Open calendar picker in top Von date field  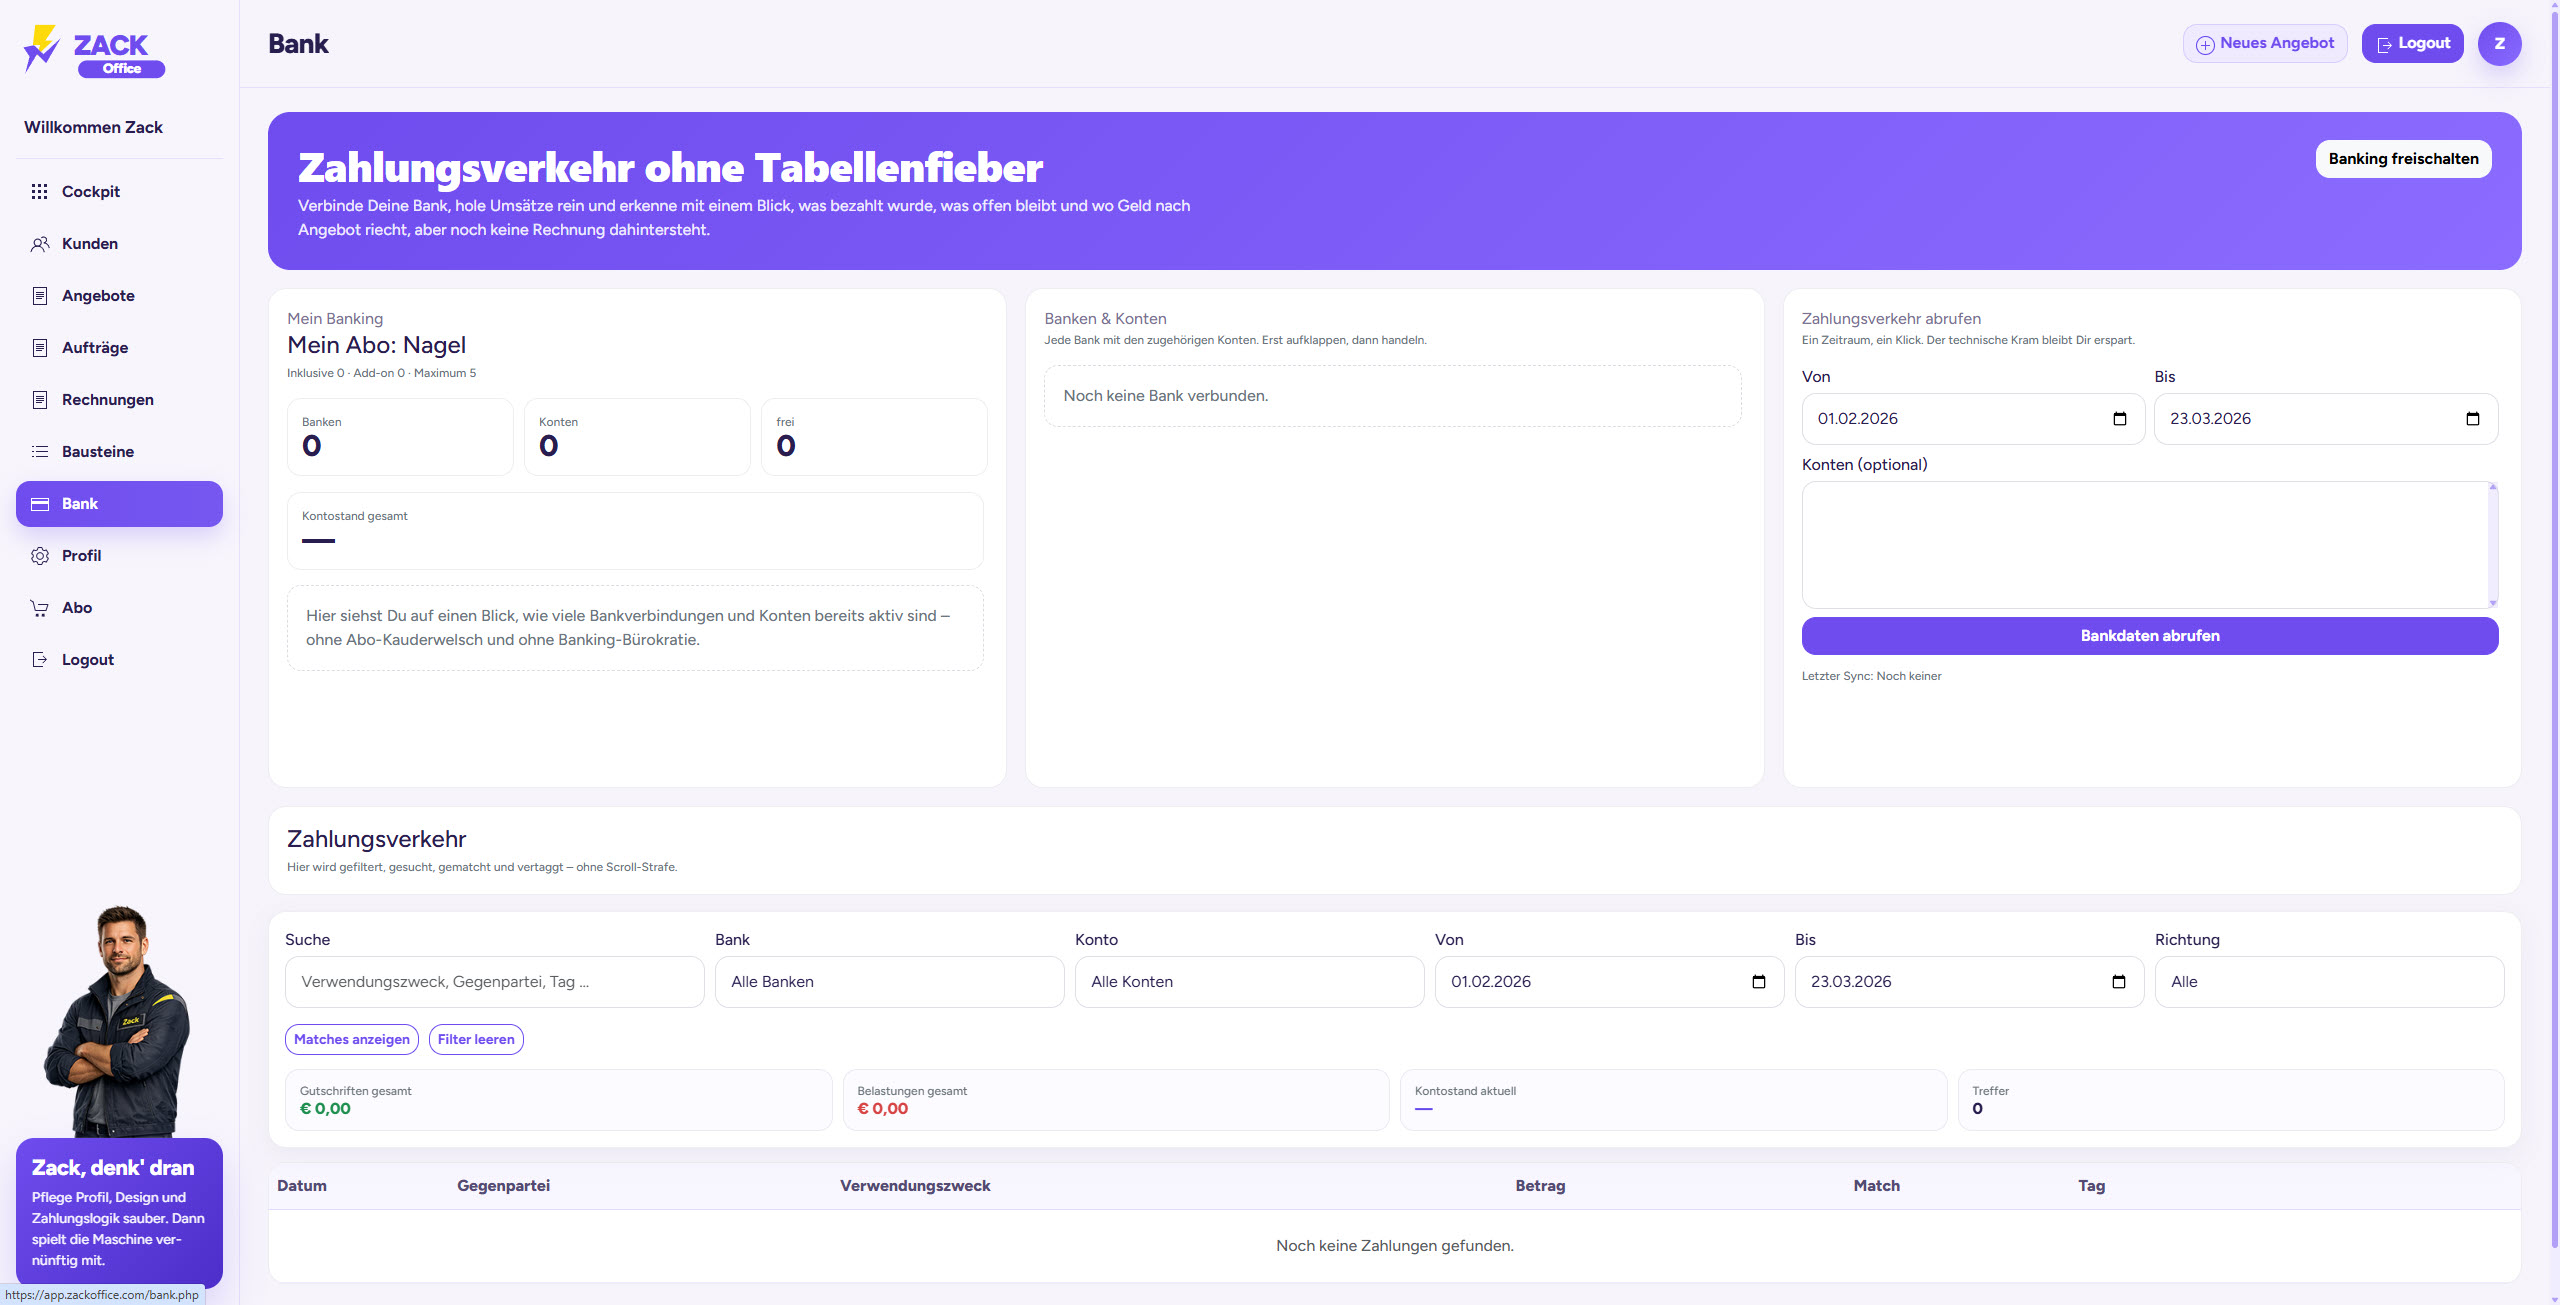(2119, 419)
